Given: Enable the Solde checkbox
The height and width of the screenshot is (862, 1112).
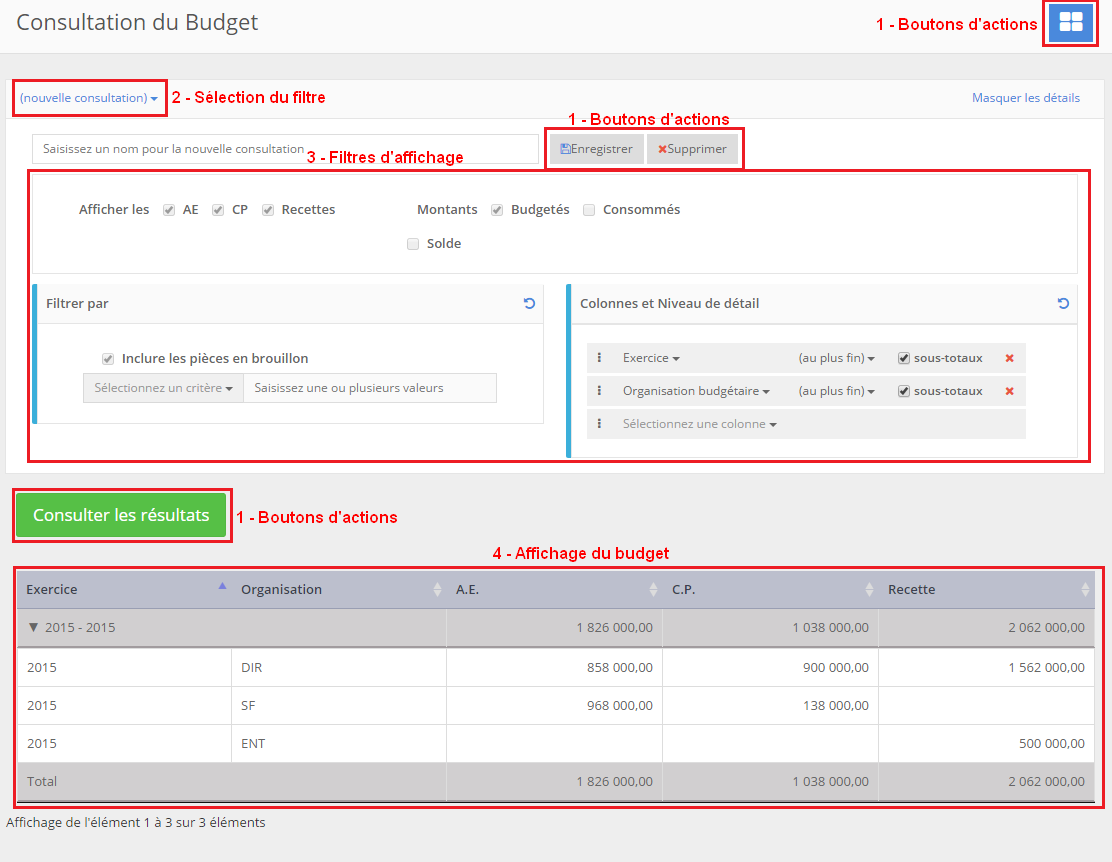Looking at the screenshot, I should pos(413,243).
